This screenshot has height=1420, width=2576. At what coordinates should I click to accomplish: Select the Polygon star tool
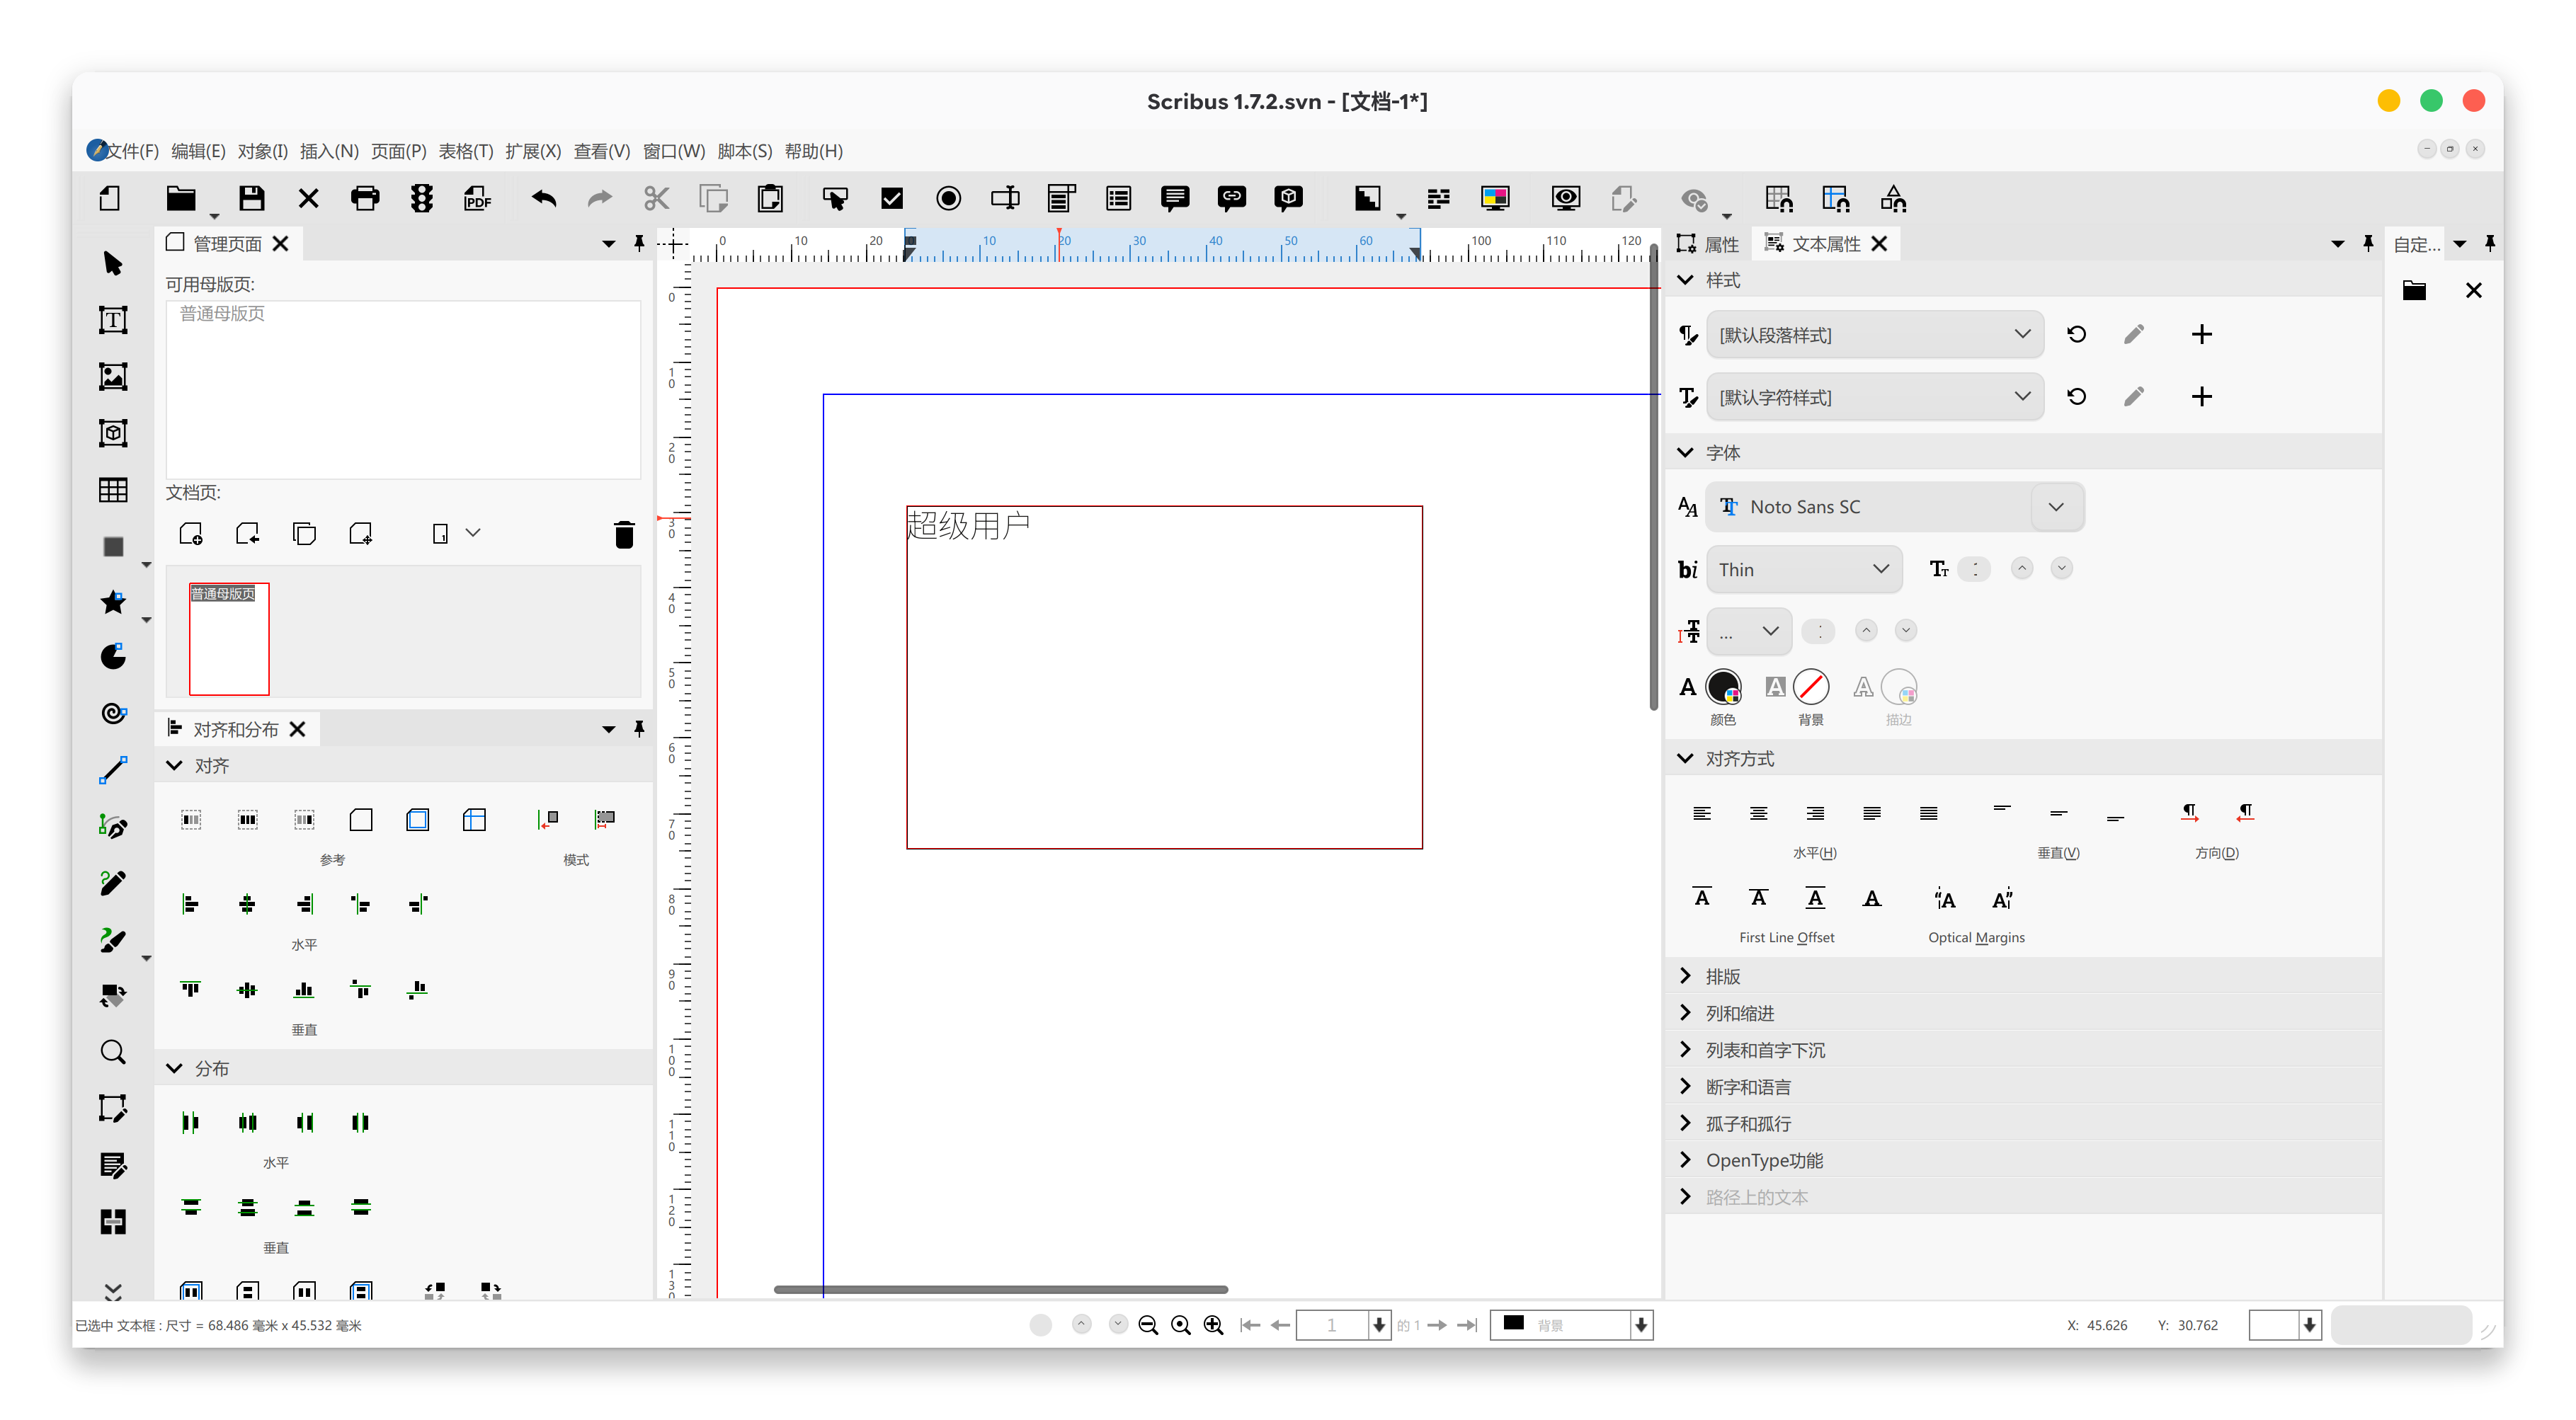[113, 602]
